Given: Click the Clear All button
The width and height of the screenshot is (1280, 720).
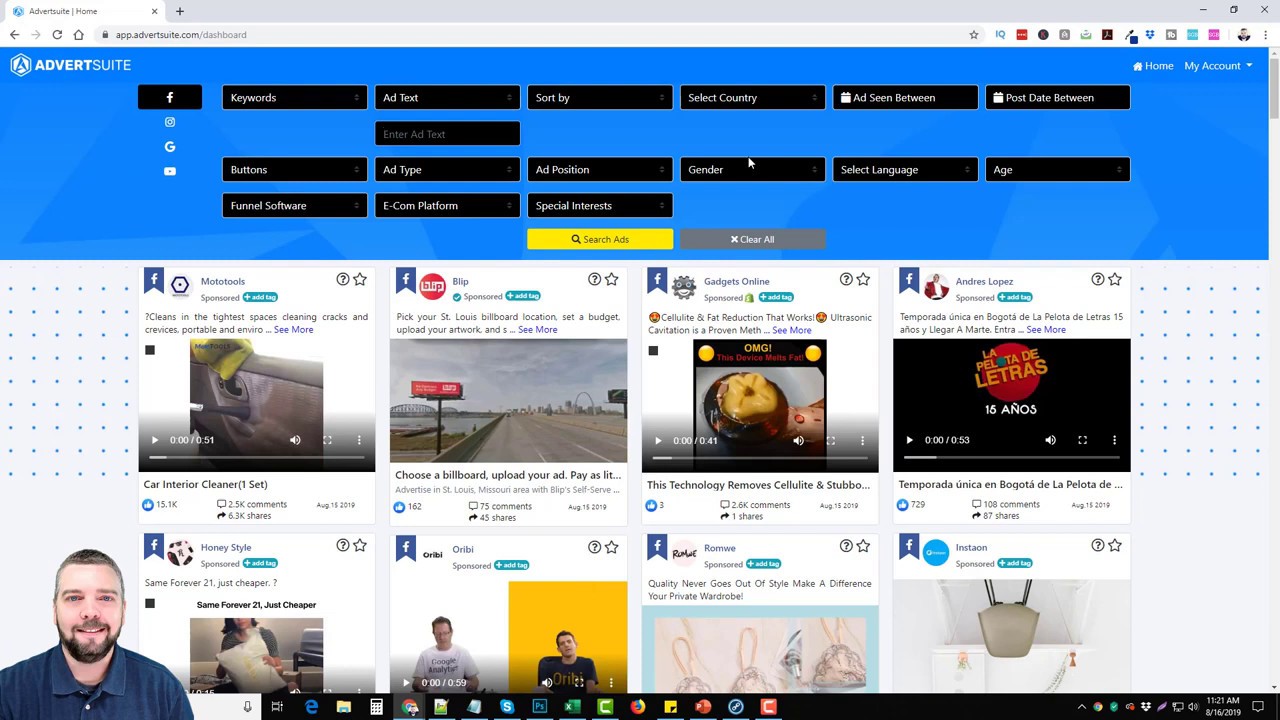Looking at the screenshot, I should pos(752,239).
